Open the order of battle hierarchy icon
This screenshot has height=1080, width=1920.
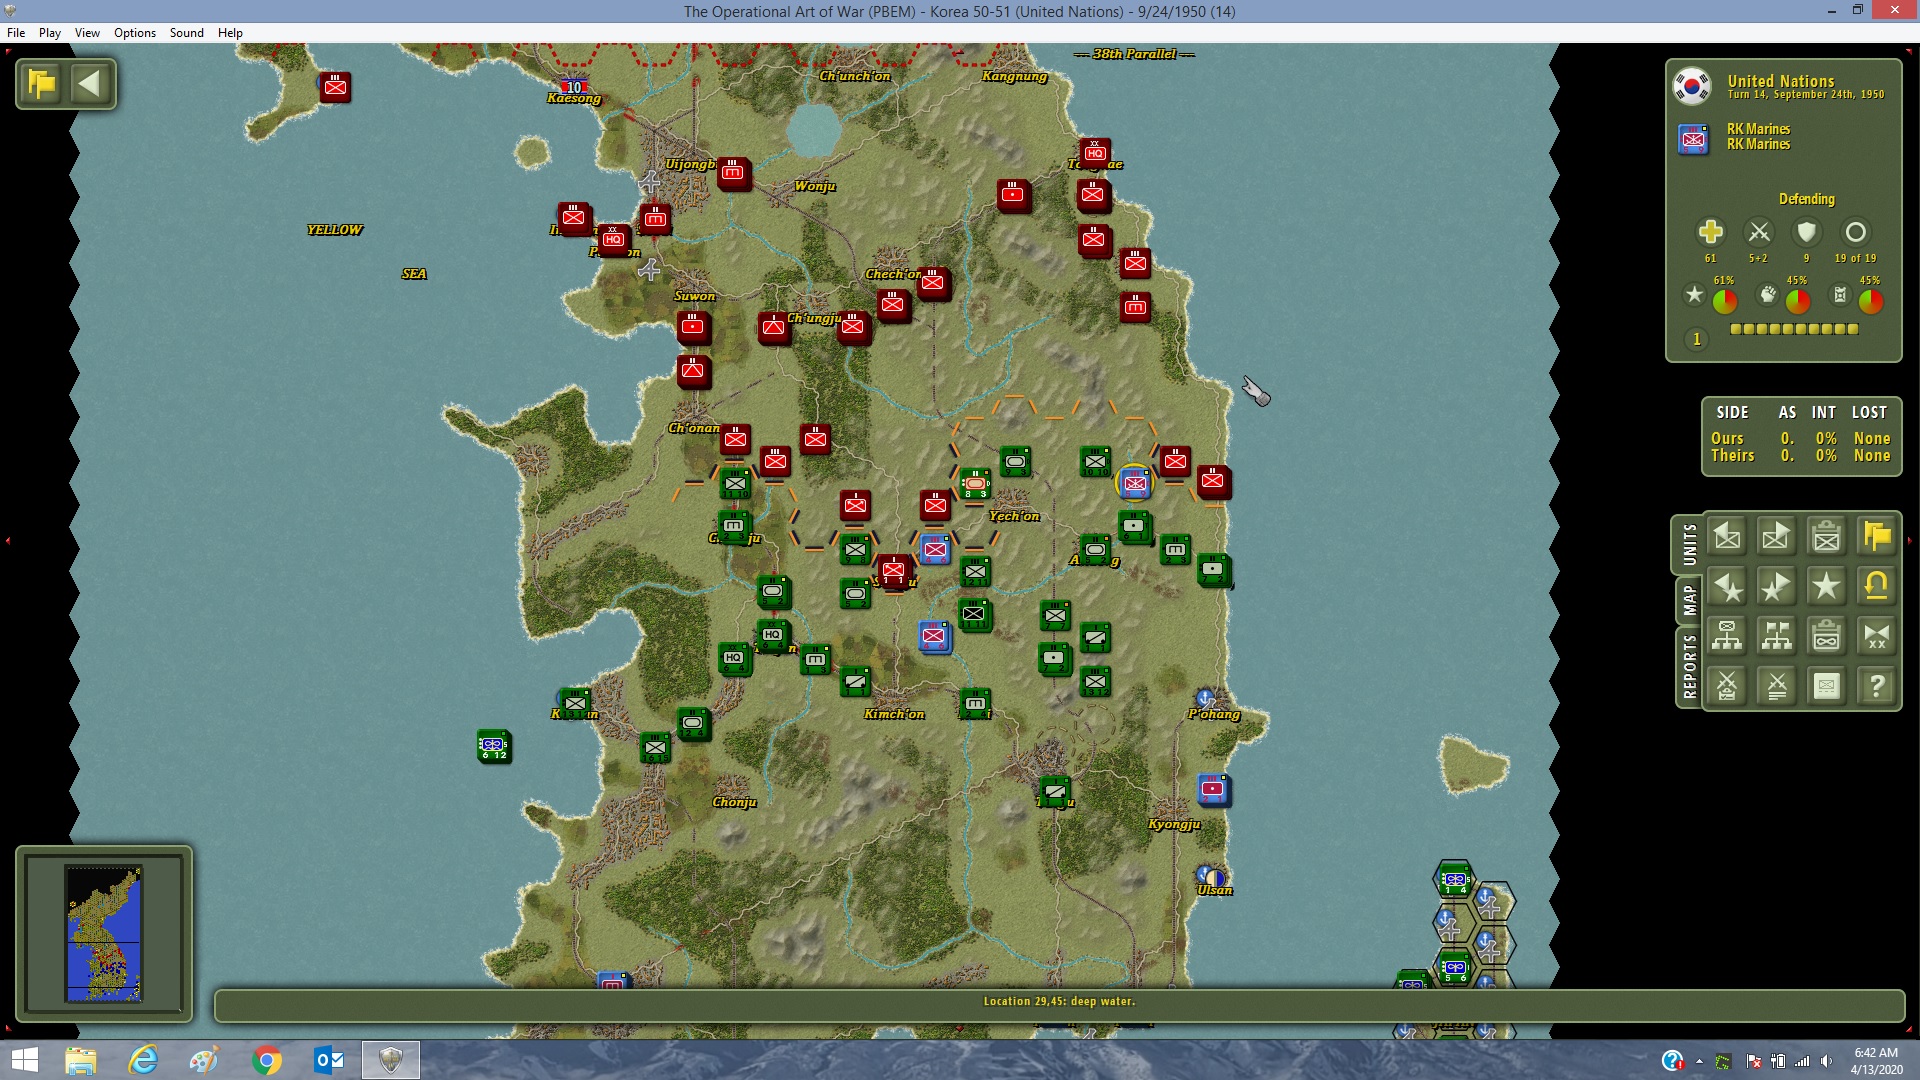1727,636
